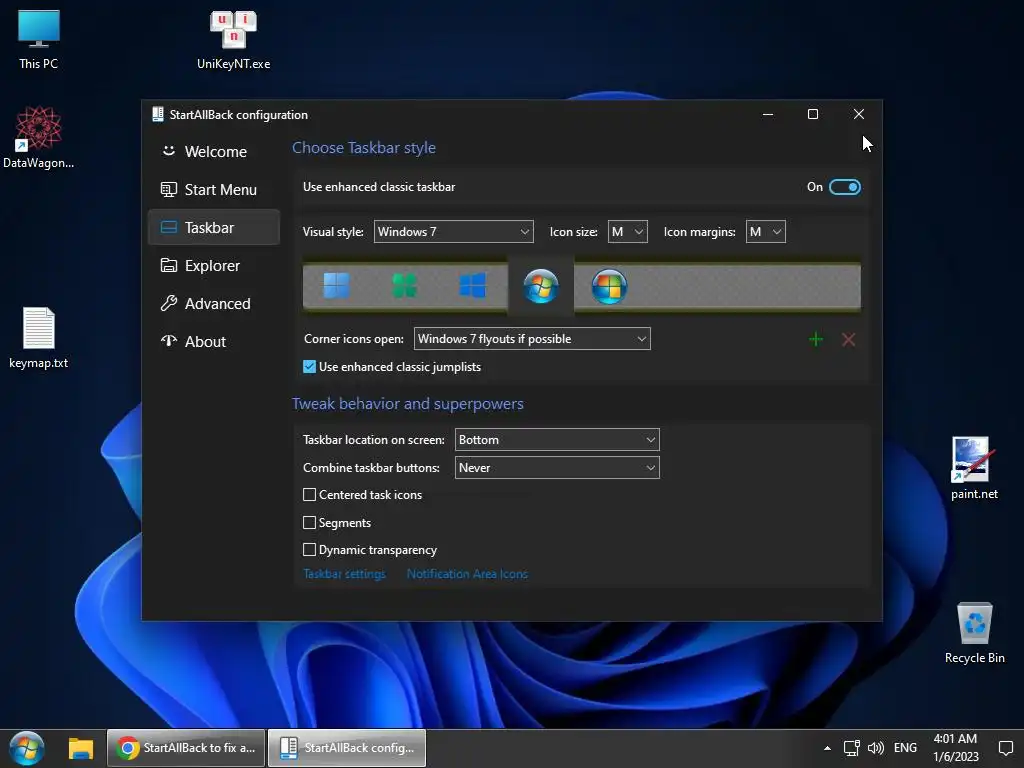Select the DataWagon desktop shortcut

point(39,138)
